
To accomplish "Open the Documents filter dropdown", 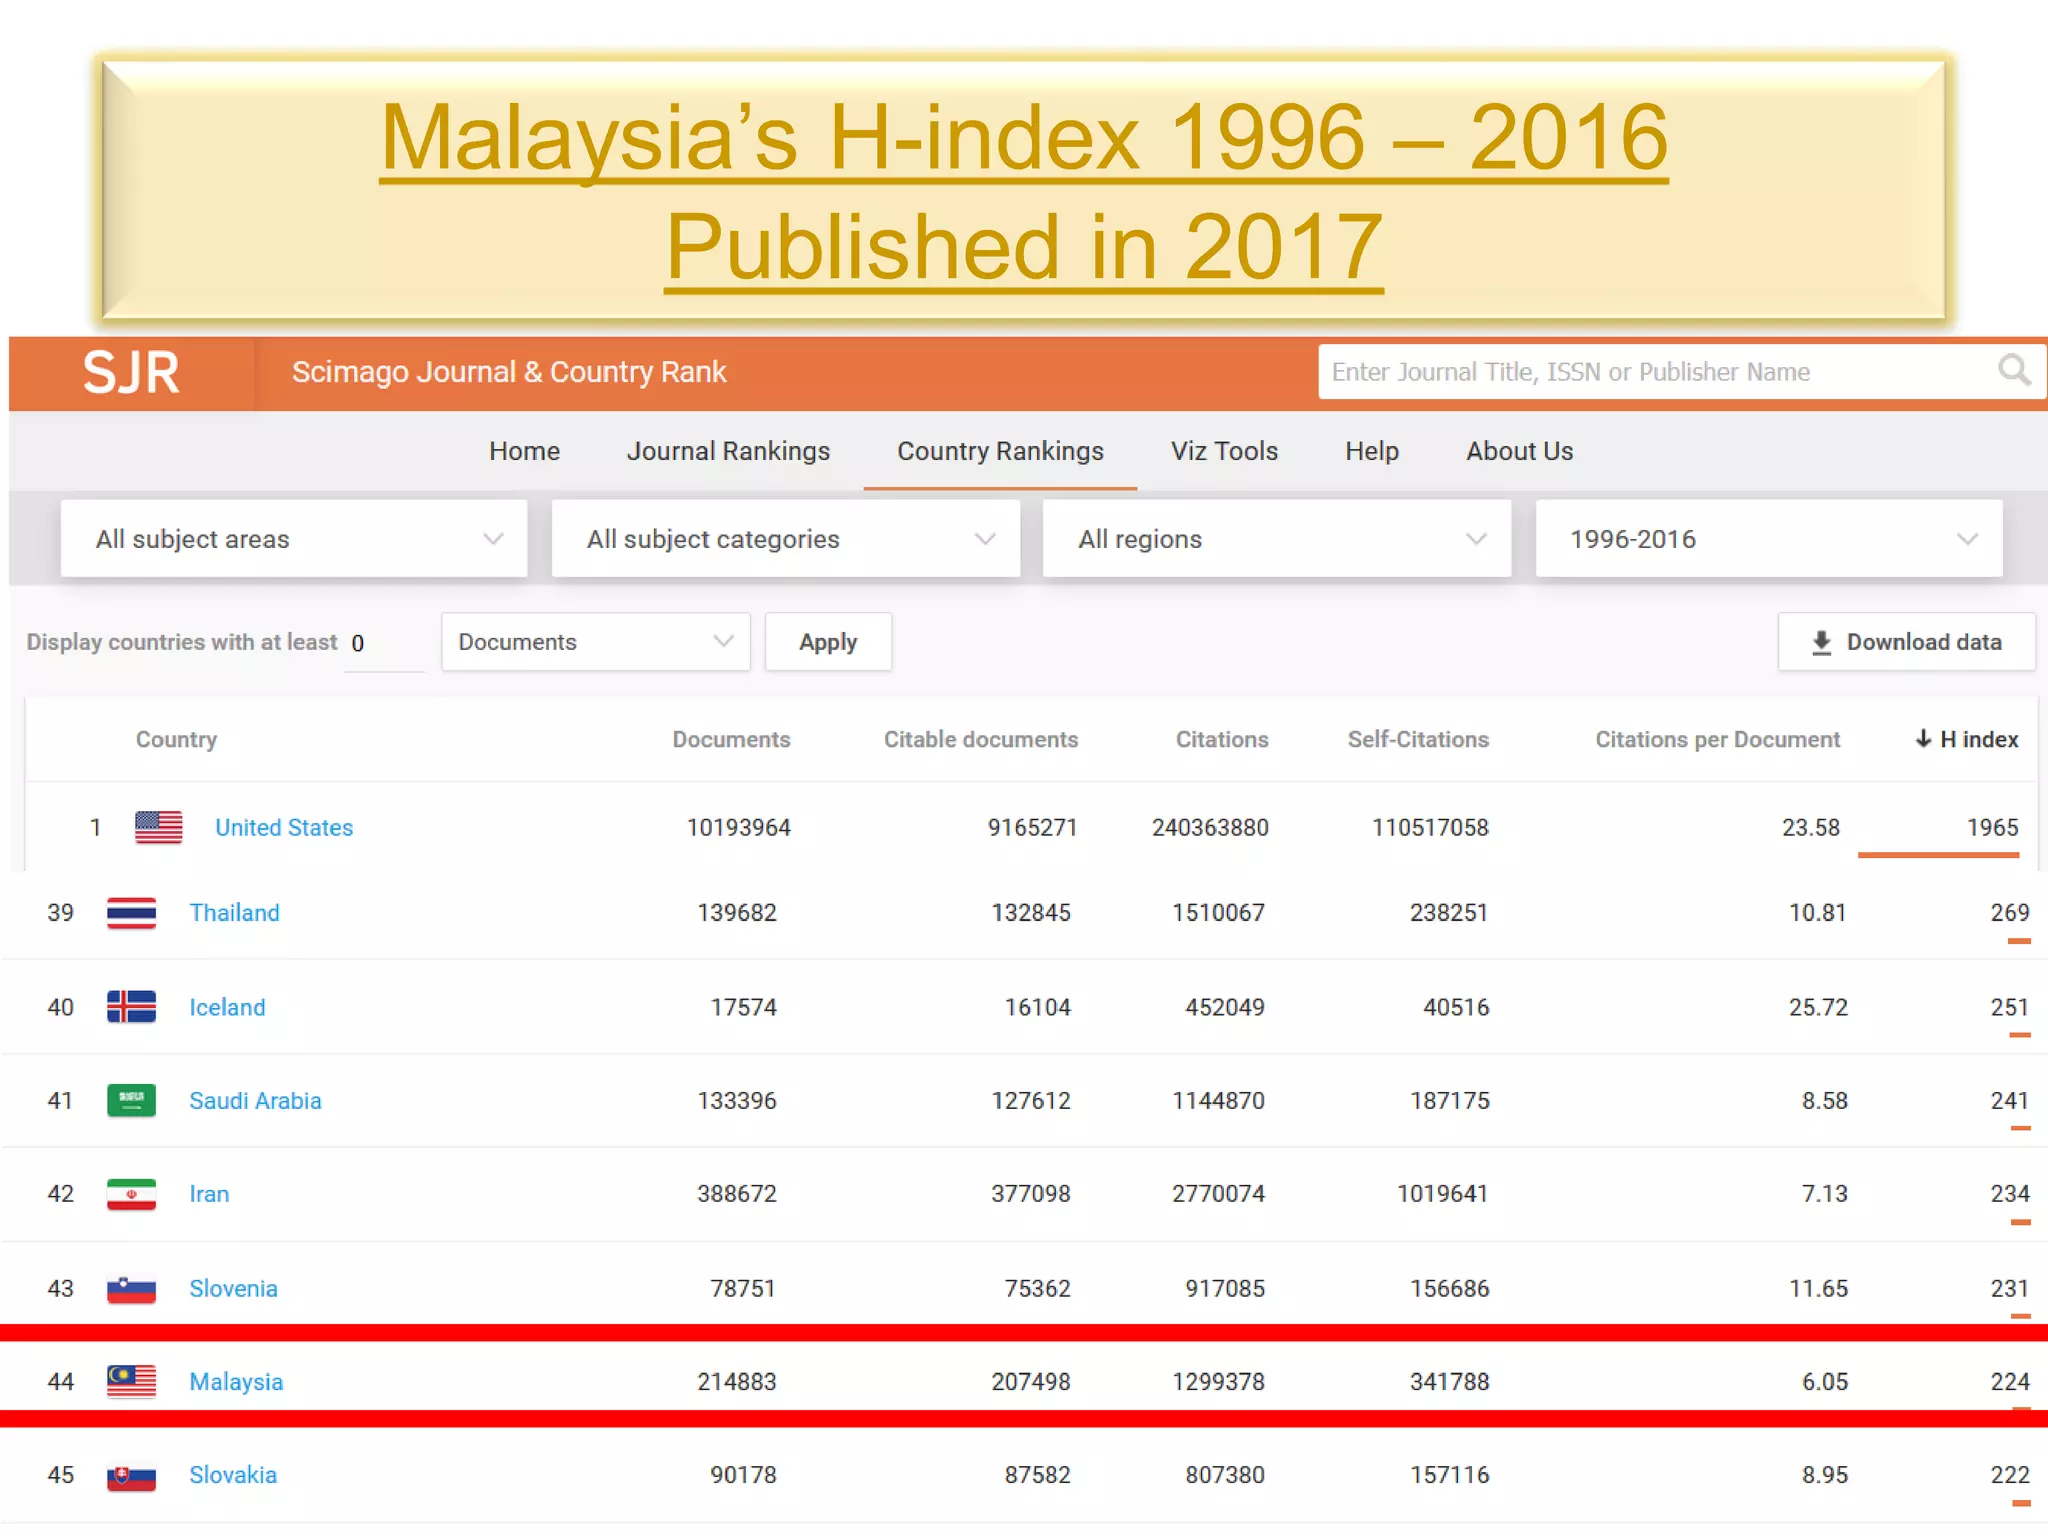I will tap(596, 642).
